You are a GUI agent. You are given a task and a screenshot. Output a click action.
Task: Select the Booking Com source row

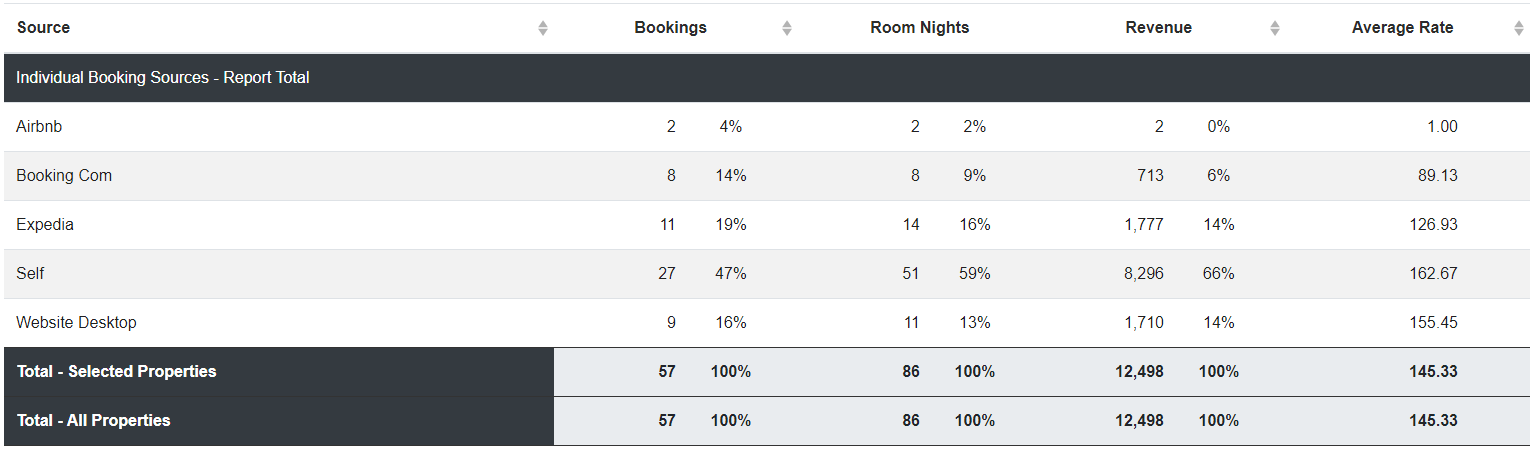[x=767, y=176]
